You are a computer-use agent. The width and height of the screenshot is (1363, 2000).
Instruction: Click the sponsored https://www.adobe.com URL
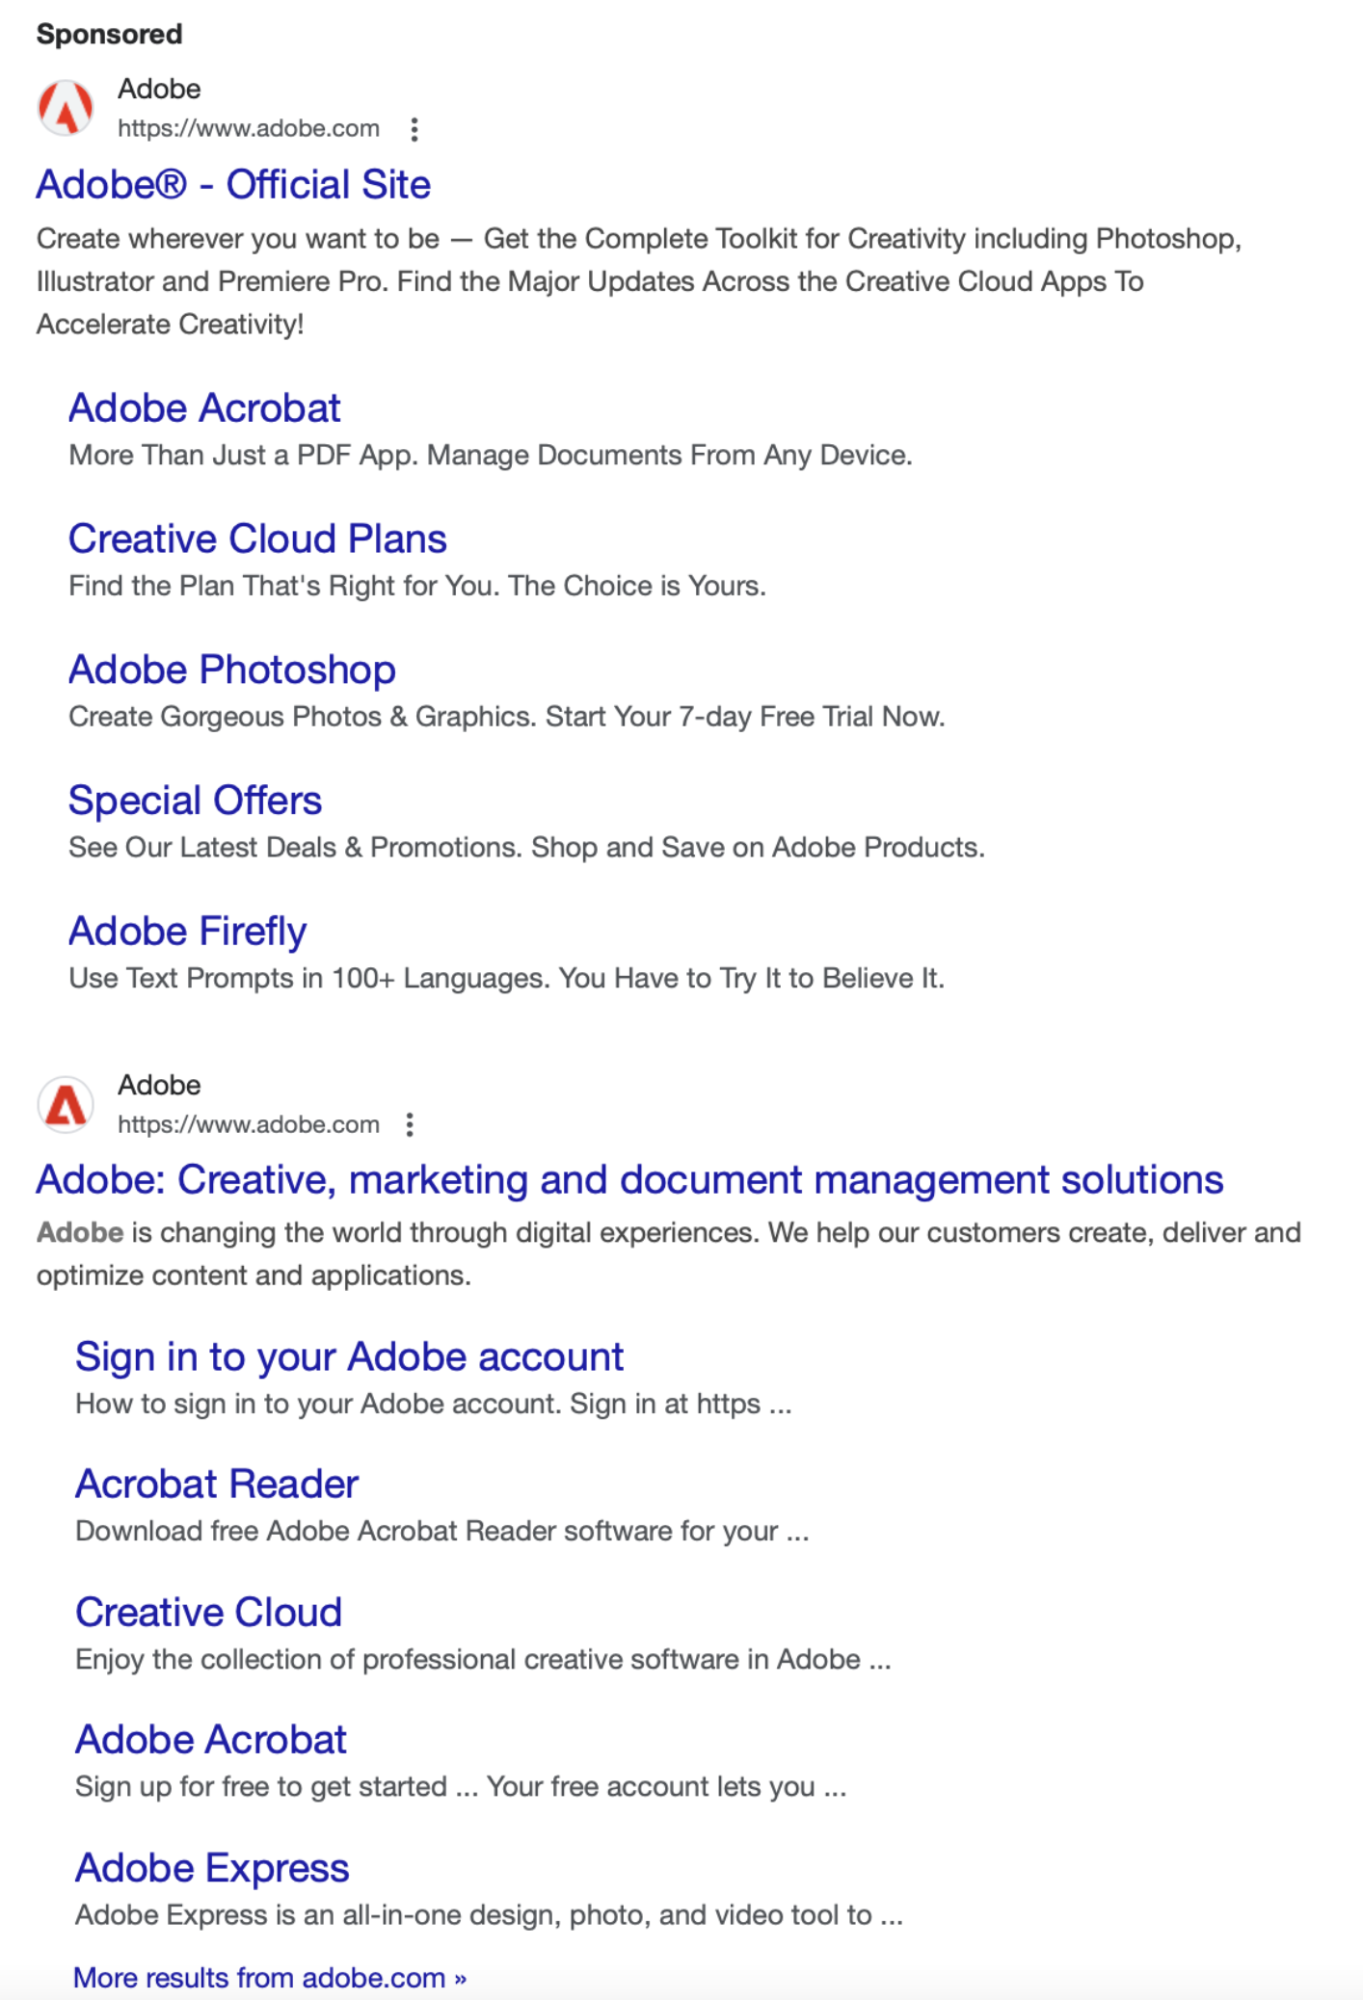point(248,129)
